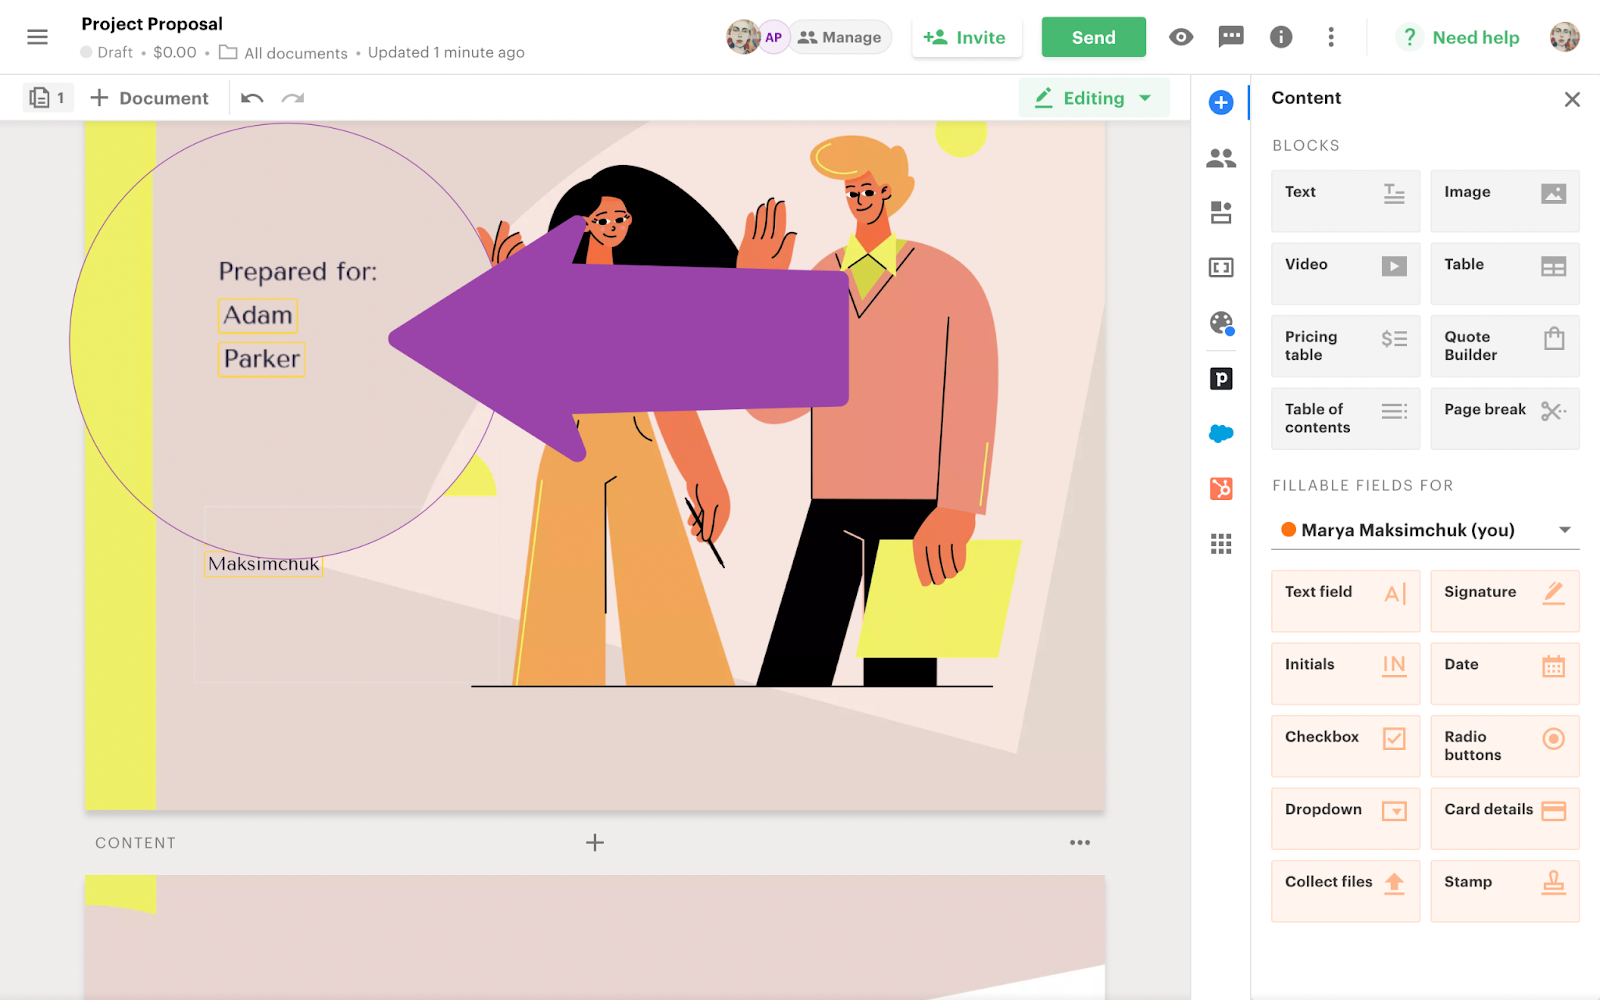Select the Text block

(x=1345, y=201)
